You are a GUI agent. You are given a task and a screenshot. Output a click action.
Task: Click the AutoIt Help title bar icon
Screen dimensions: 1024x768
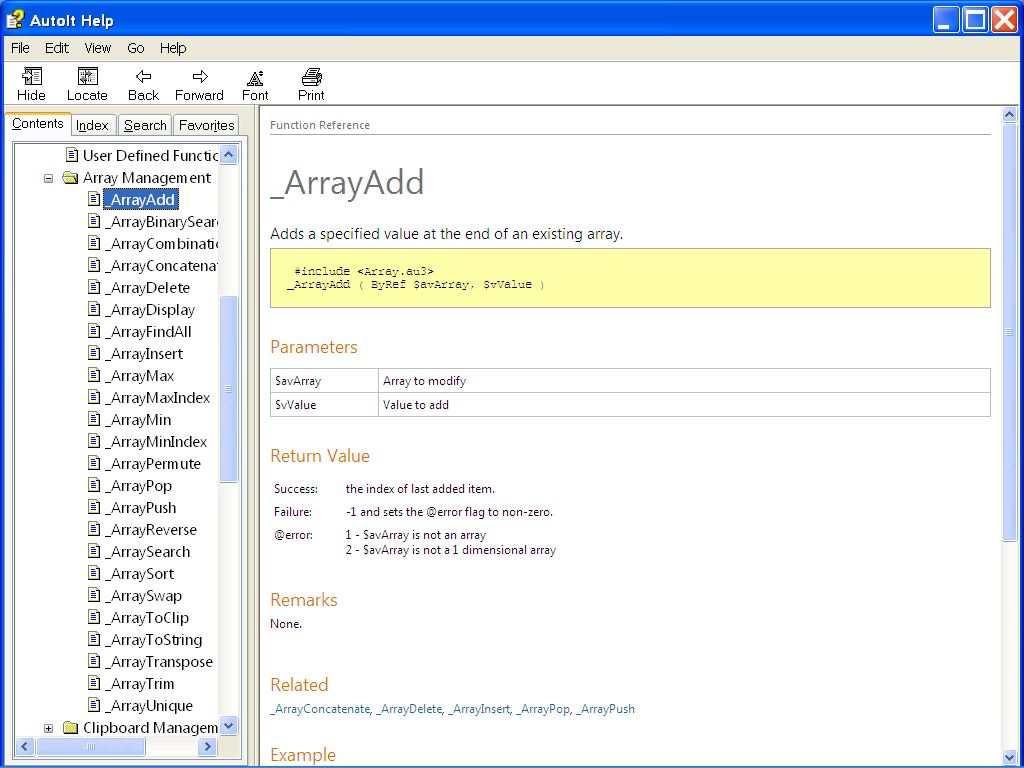point(14,20)
